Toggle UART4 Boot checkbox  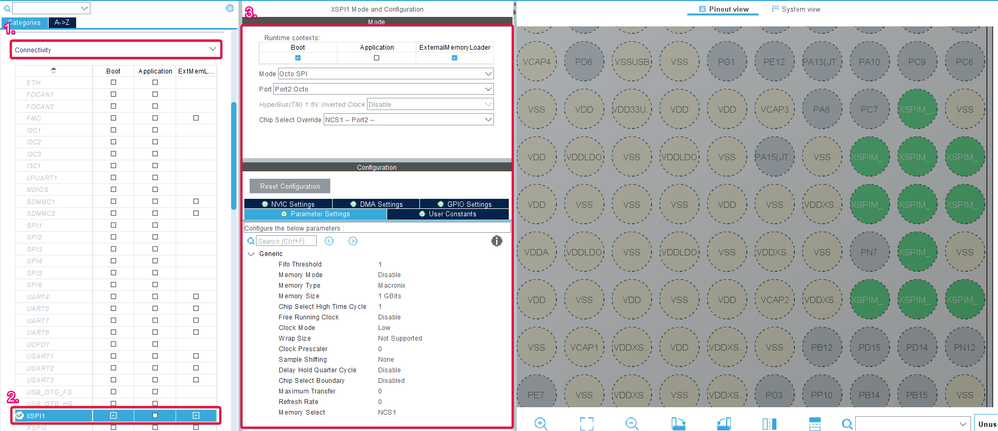point(113,297)
